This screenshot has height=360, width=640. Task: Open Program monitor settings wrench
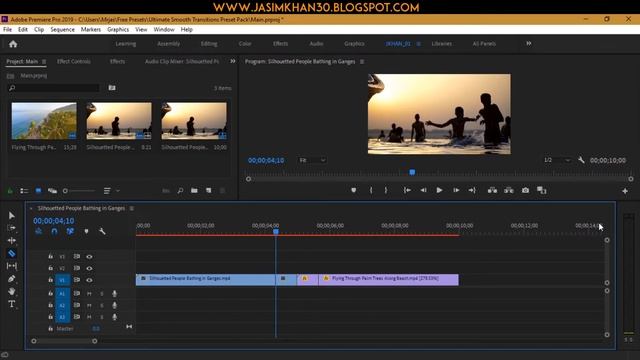[581, 160]
